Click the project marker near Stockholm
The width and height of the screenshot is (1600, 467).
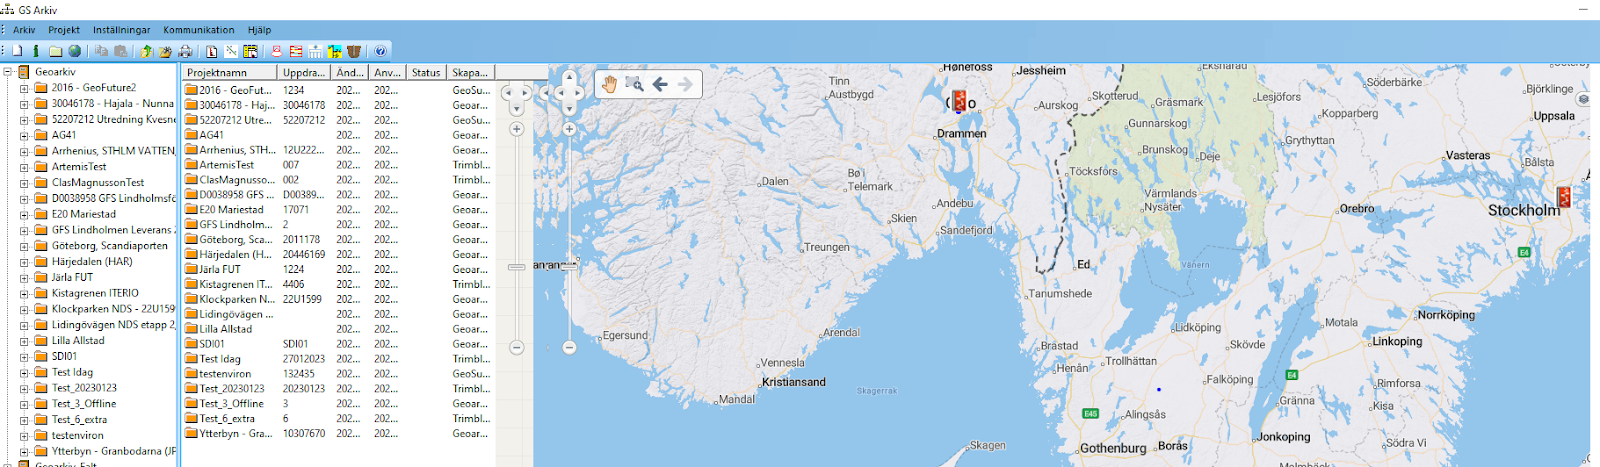[x=1563, y=197]
